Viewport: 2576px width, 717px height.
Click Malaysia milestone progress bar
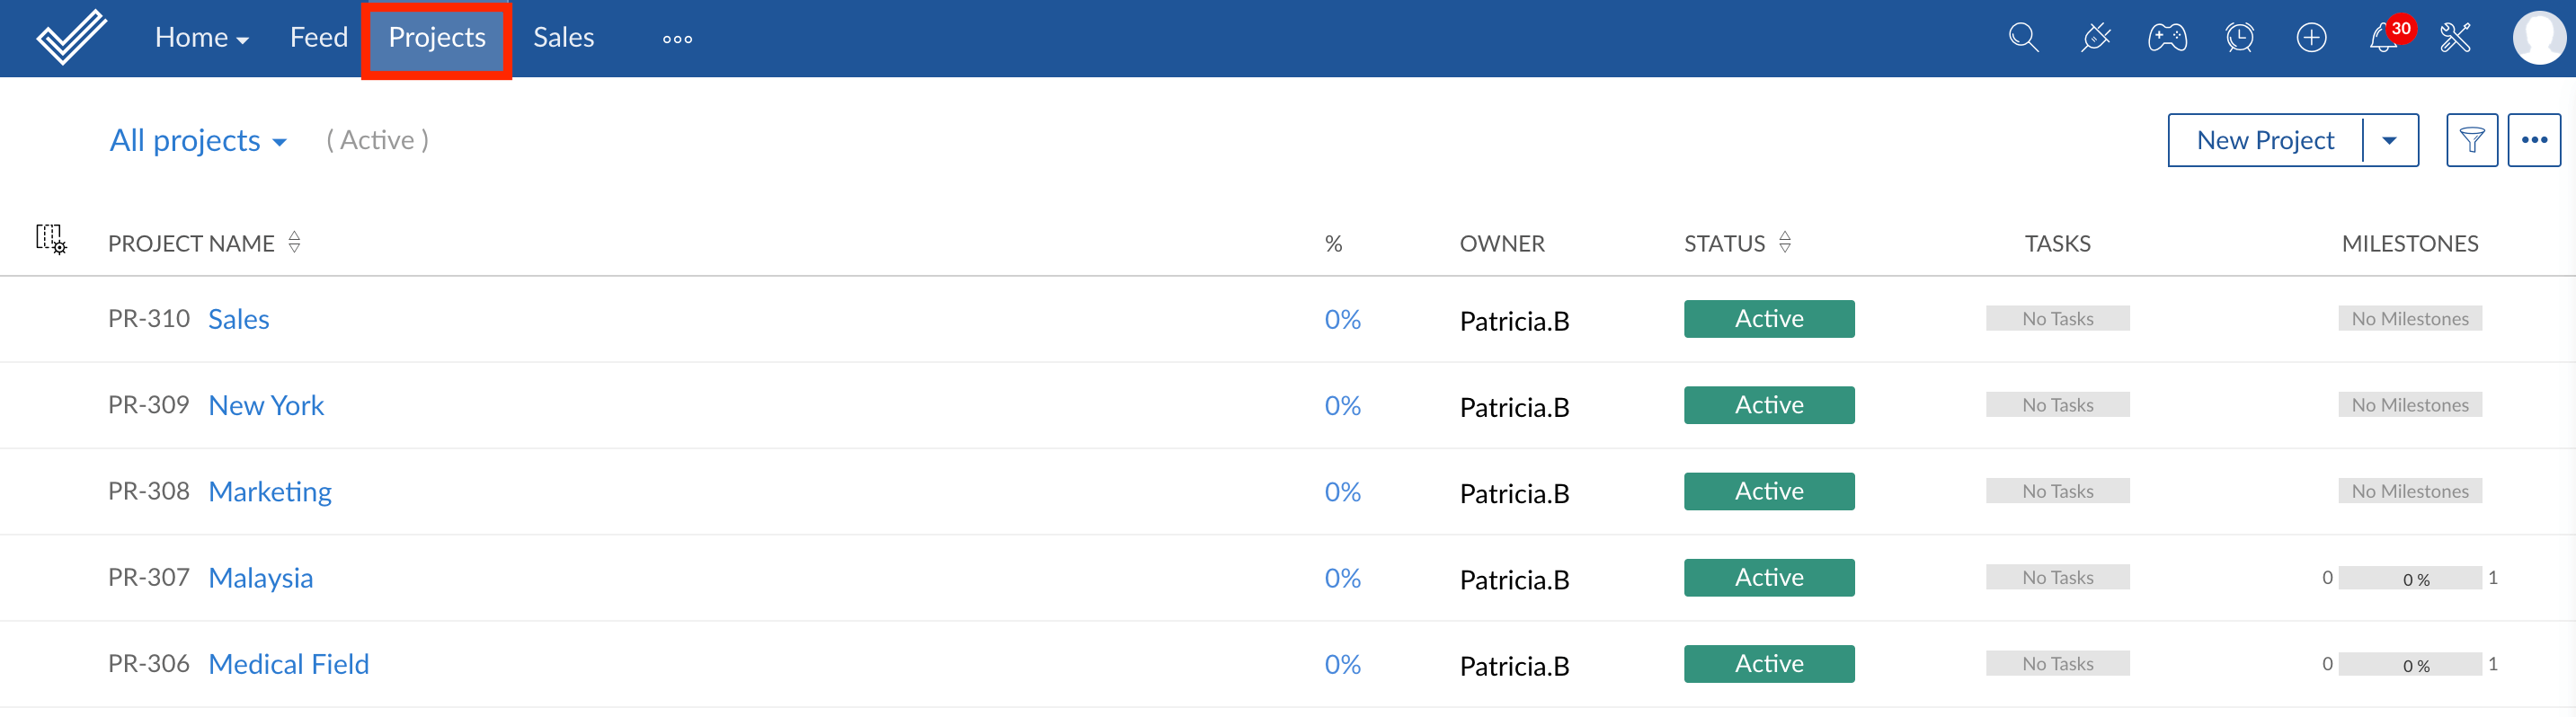click(2409, 578)
